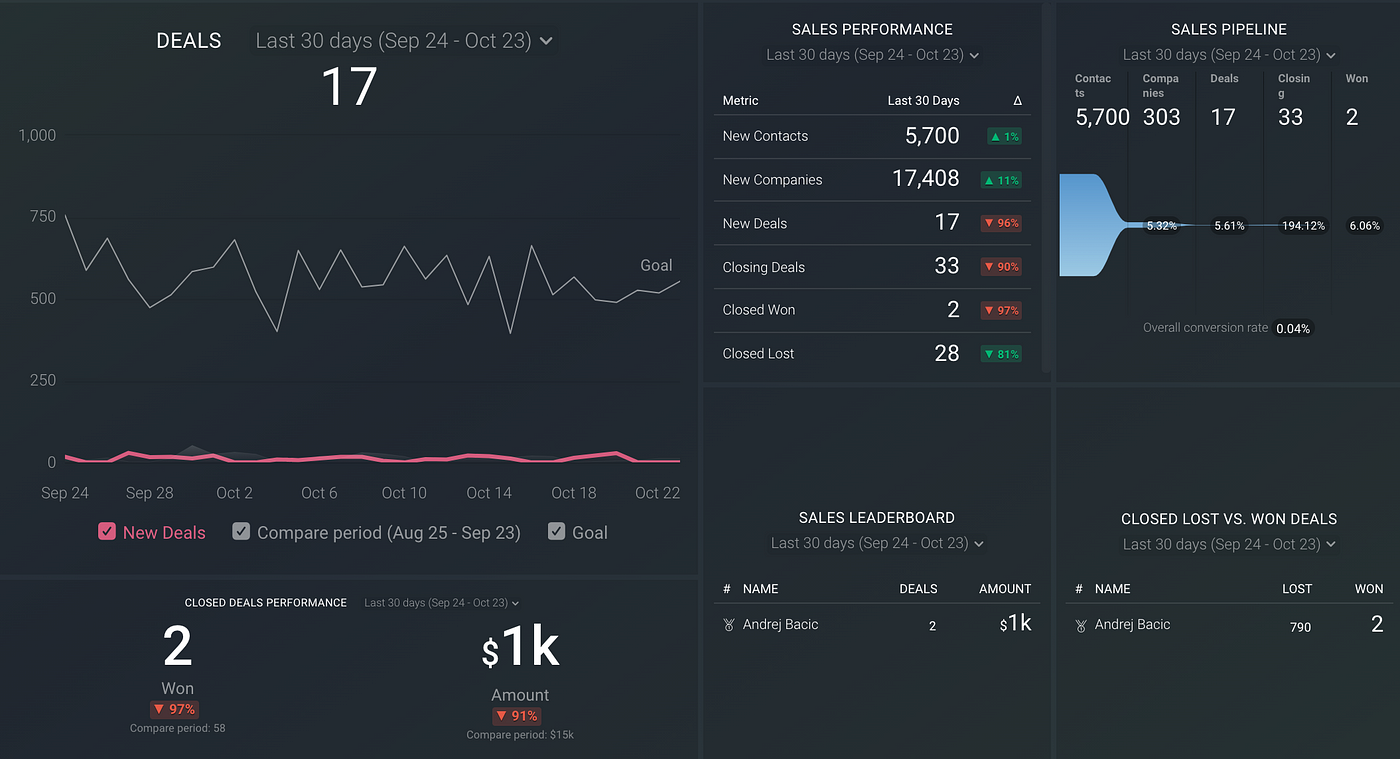Click the 6.06% pipeline conversion label
The height and width of the screenshot is (759, 1400).
1364,226
